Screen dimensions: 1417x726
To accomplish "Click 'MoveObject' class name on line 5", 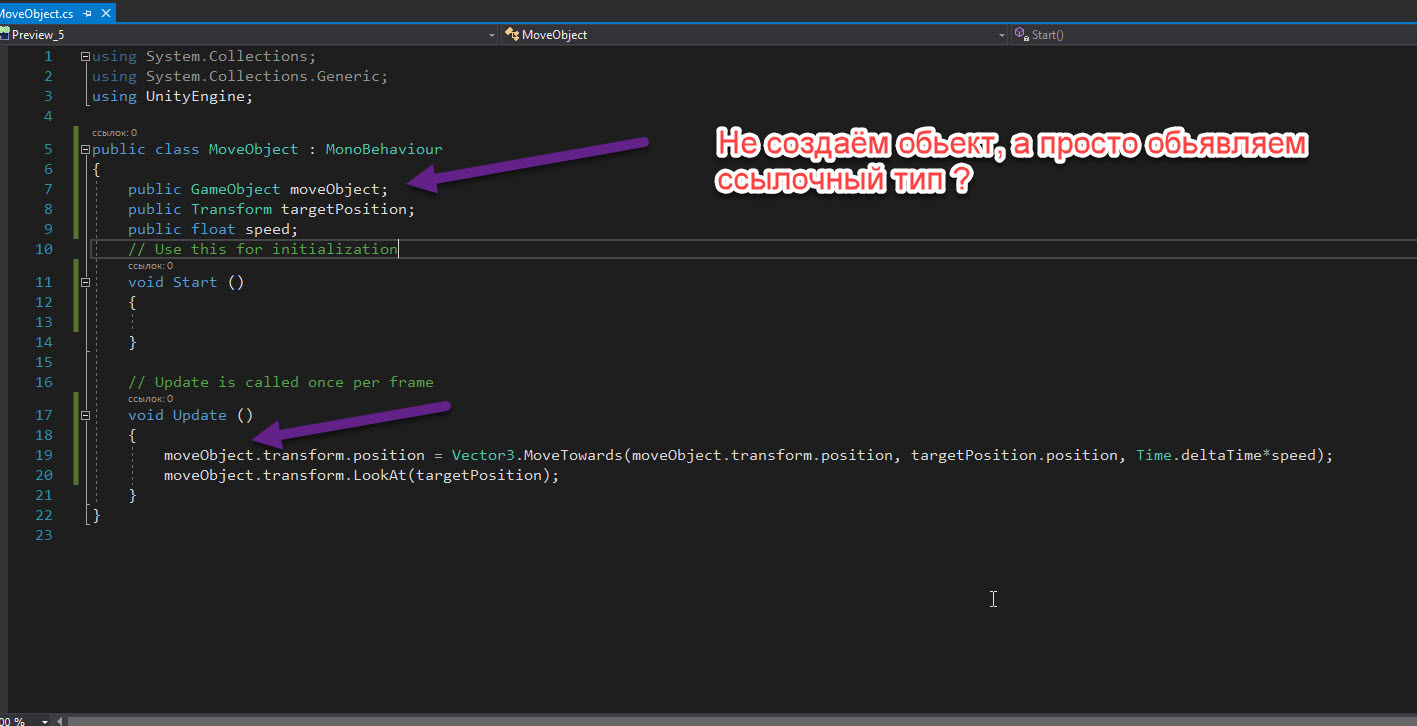I will (253, 149).
